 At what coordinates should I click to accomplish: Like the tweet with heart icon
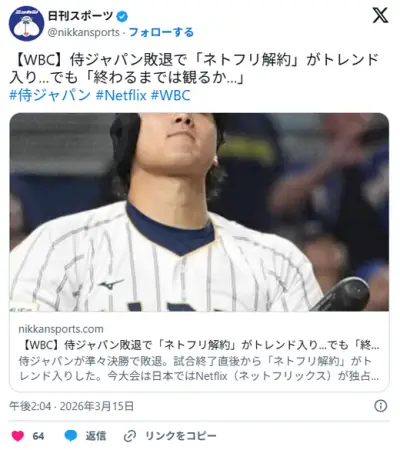tap(18, 436)
